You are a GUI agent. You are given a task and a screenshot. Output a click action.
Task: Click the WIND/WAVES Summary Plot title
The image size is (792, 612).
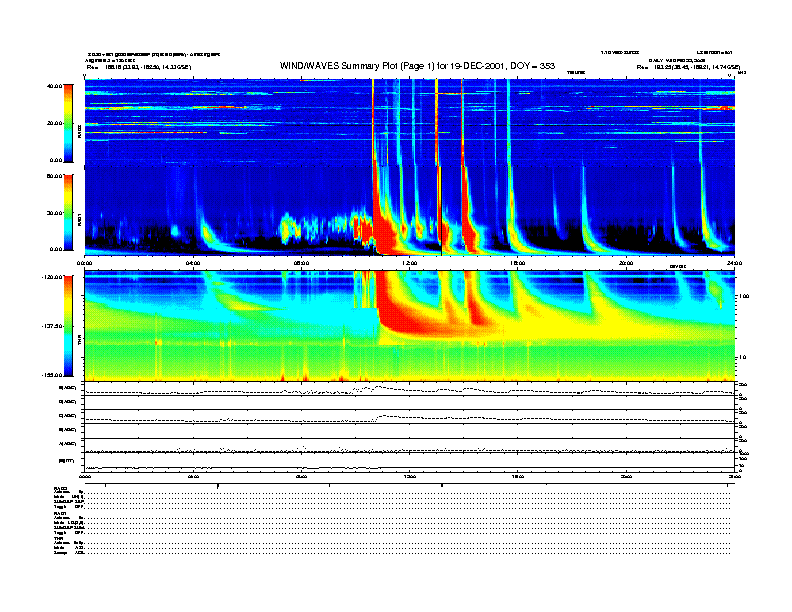coord(417,66)
